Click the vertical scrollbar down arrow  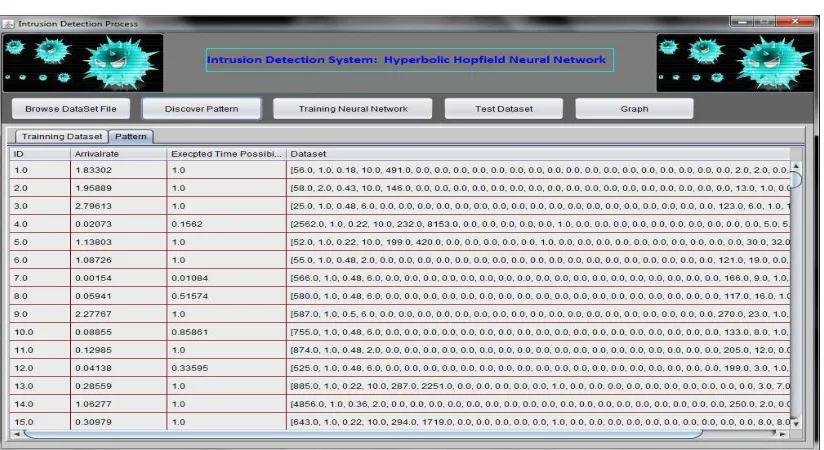796,423
